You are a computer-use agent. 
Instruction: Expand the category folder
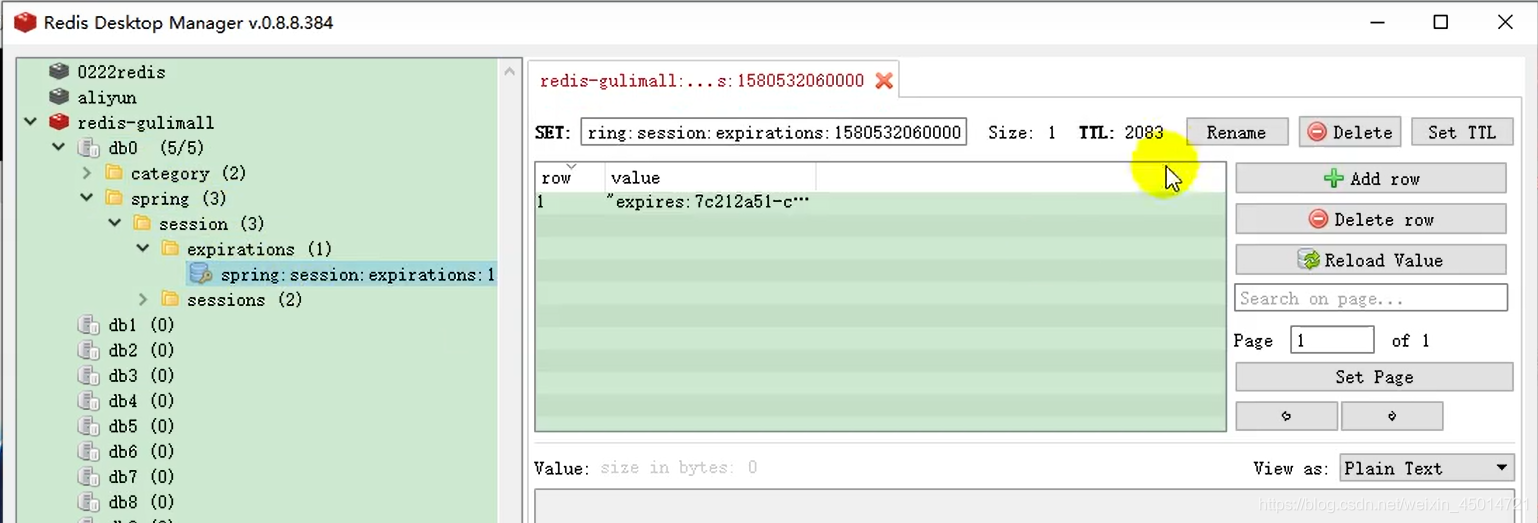coord(87,173)
